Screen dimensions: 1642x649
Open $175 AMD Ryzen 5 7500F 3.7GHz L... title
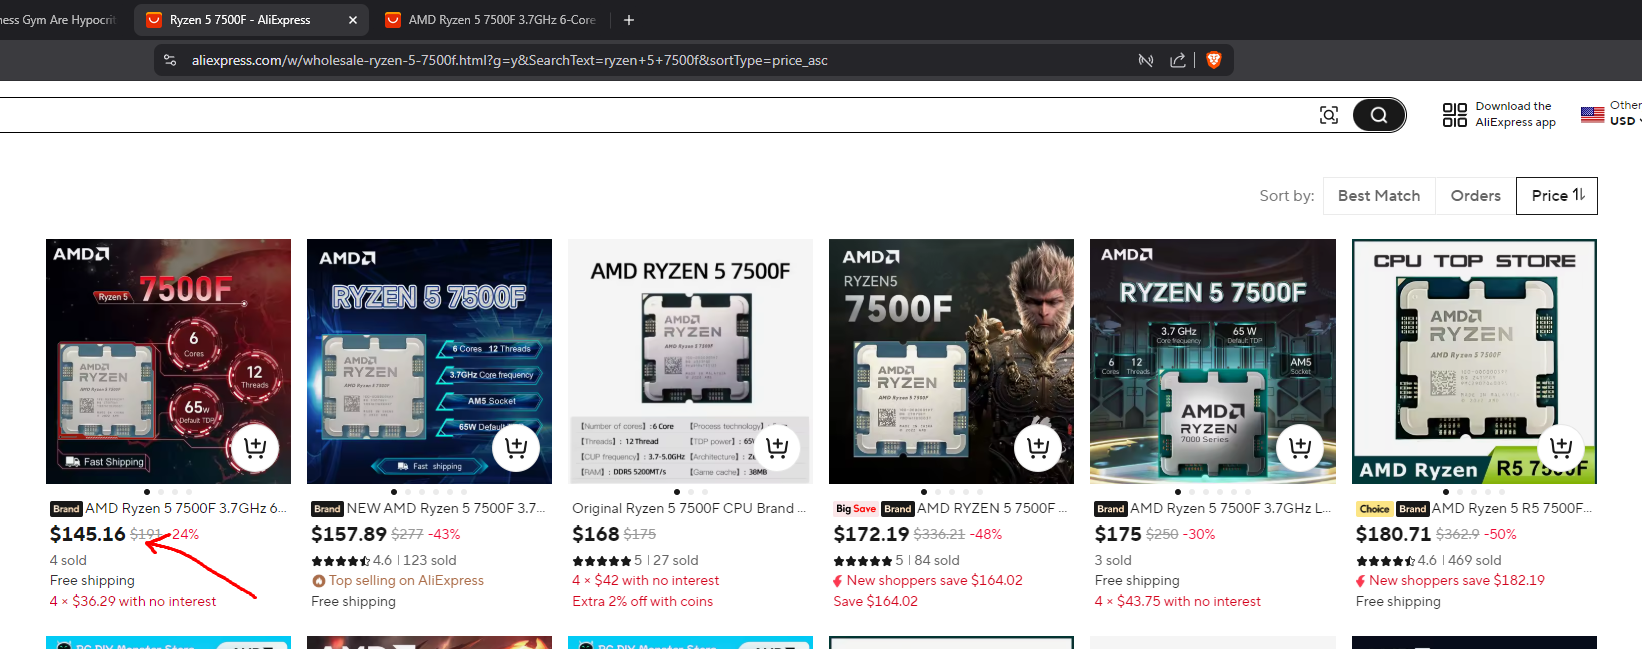click(x=1230, y=508)
